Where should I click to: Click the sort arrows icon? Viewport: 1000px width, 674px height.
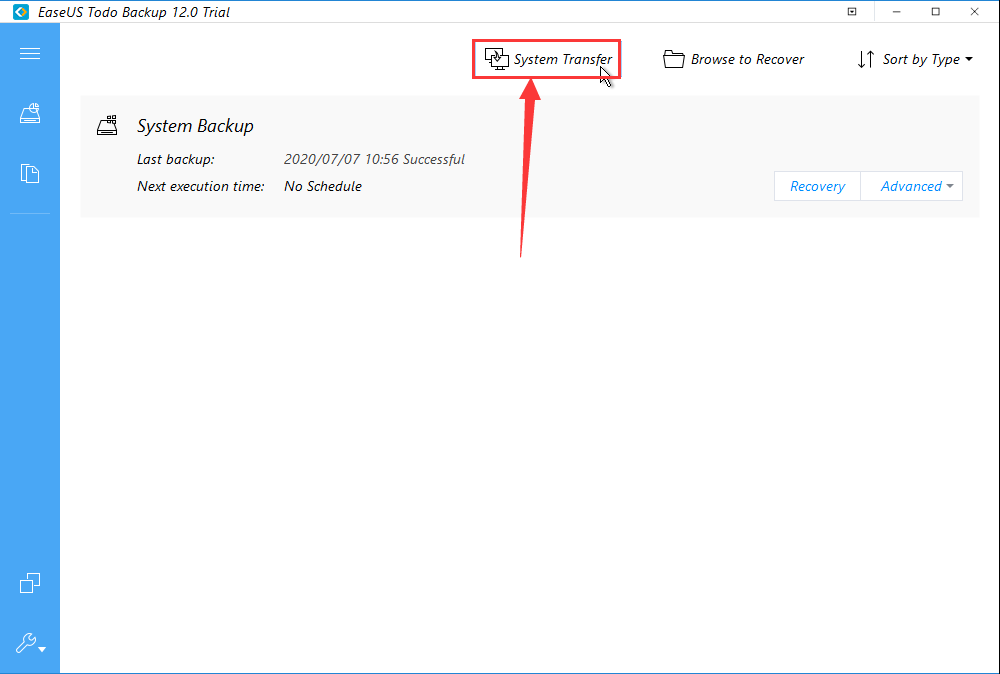866,59
